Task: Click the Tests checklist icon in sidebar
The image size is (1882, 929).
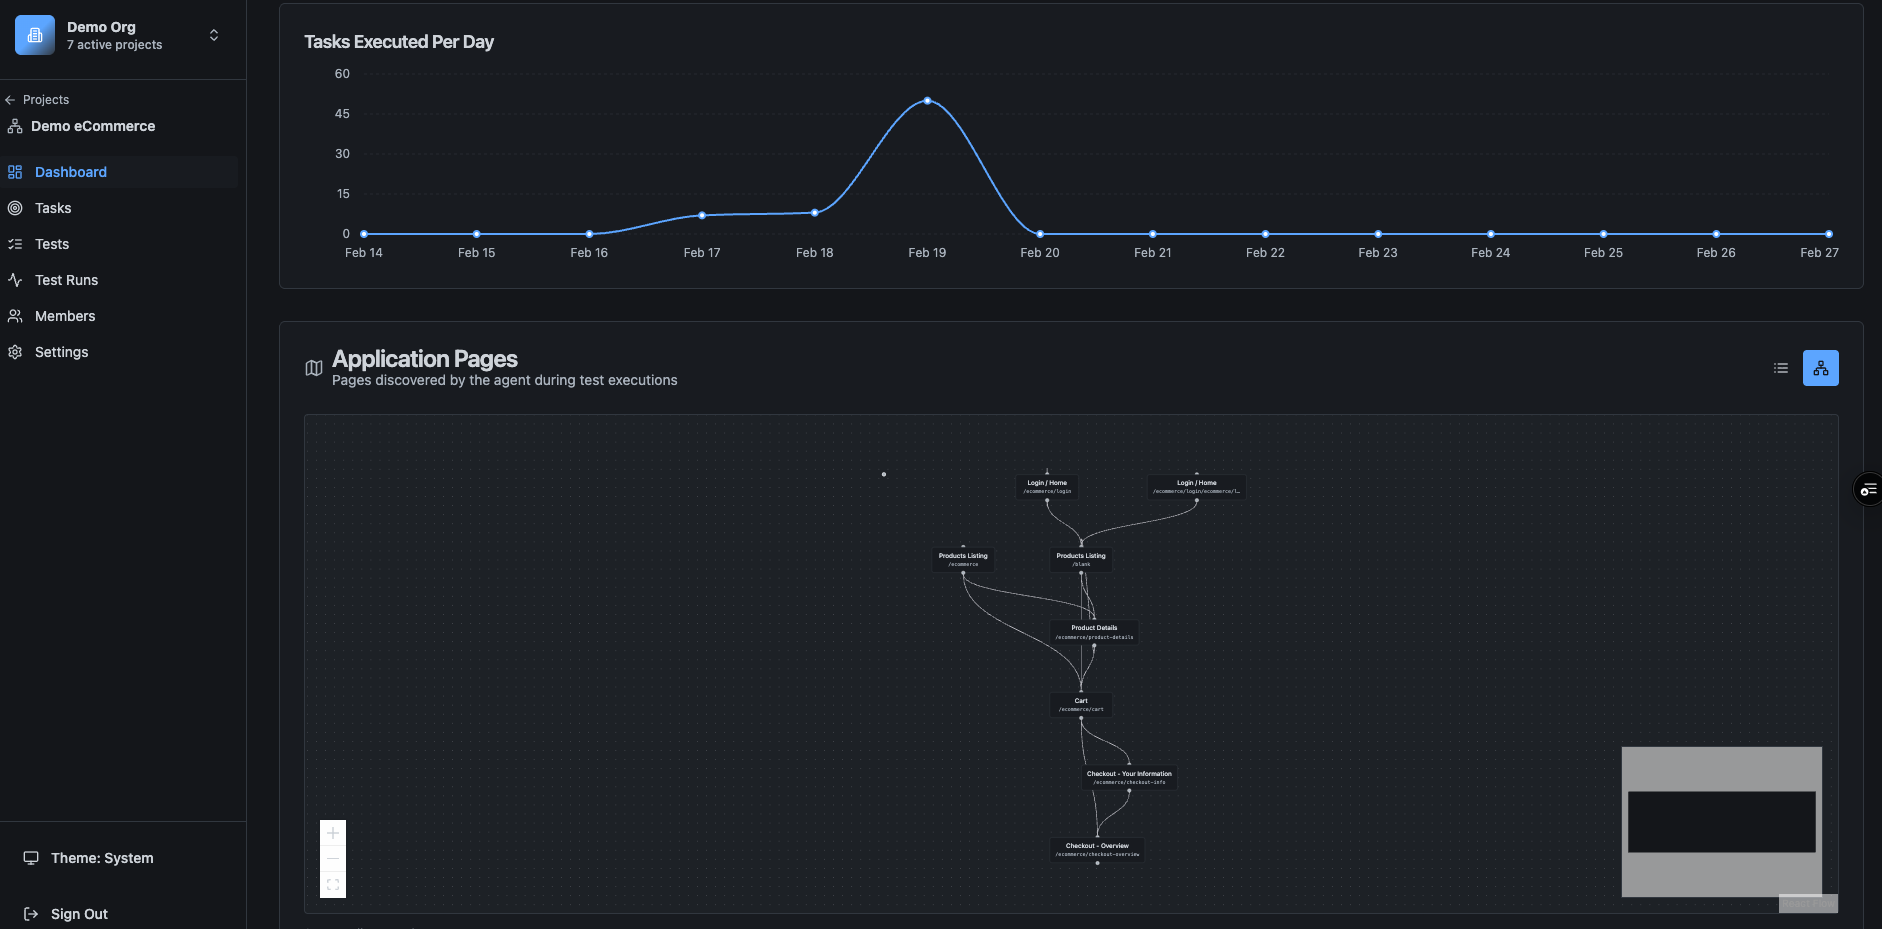Action: point(15,244)
